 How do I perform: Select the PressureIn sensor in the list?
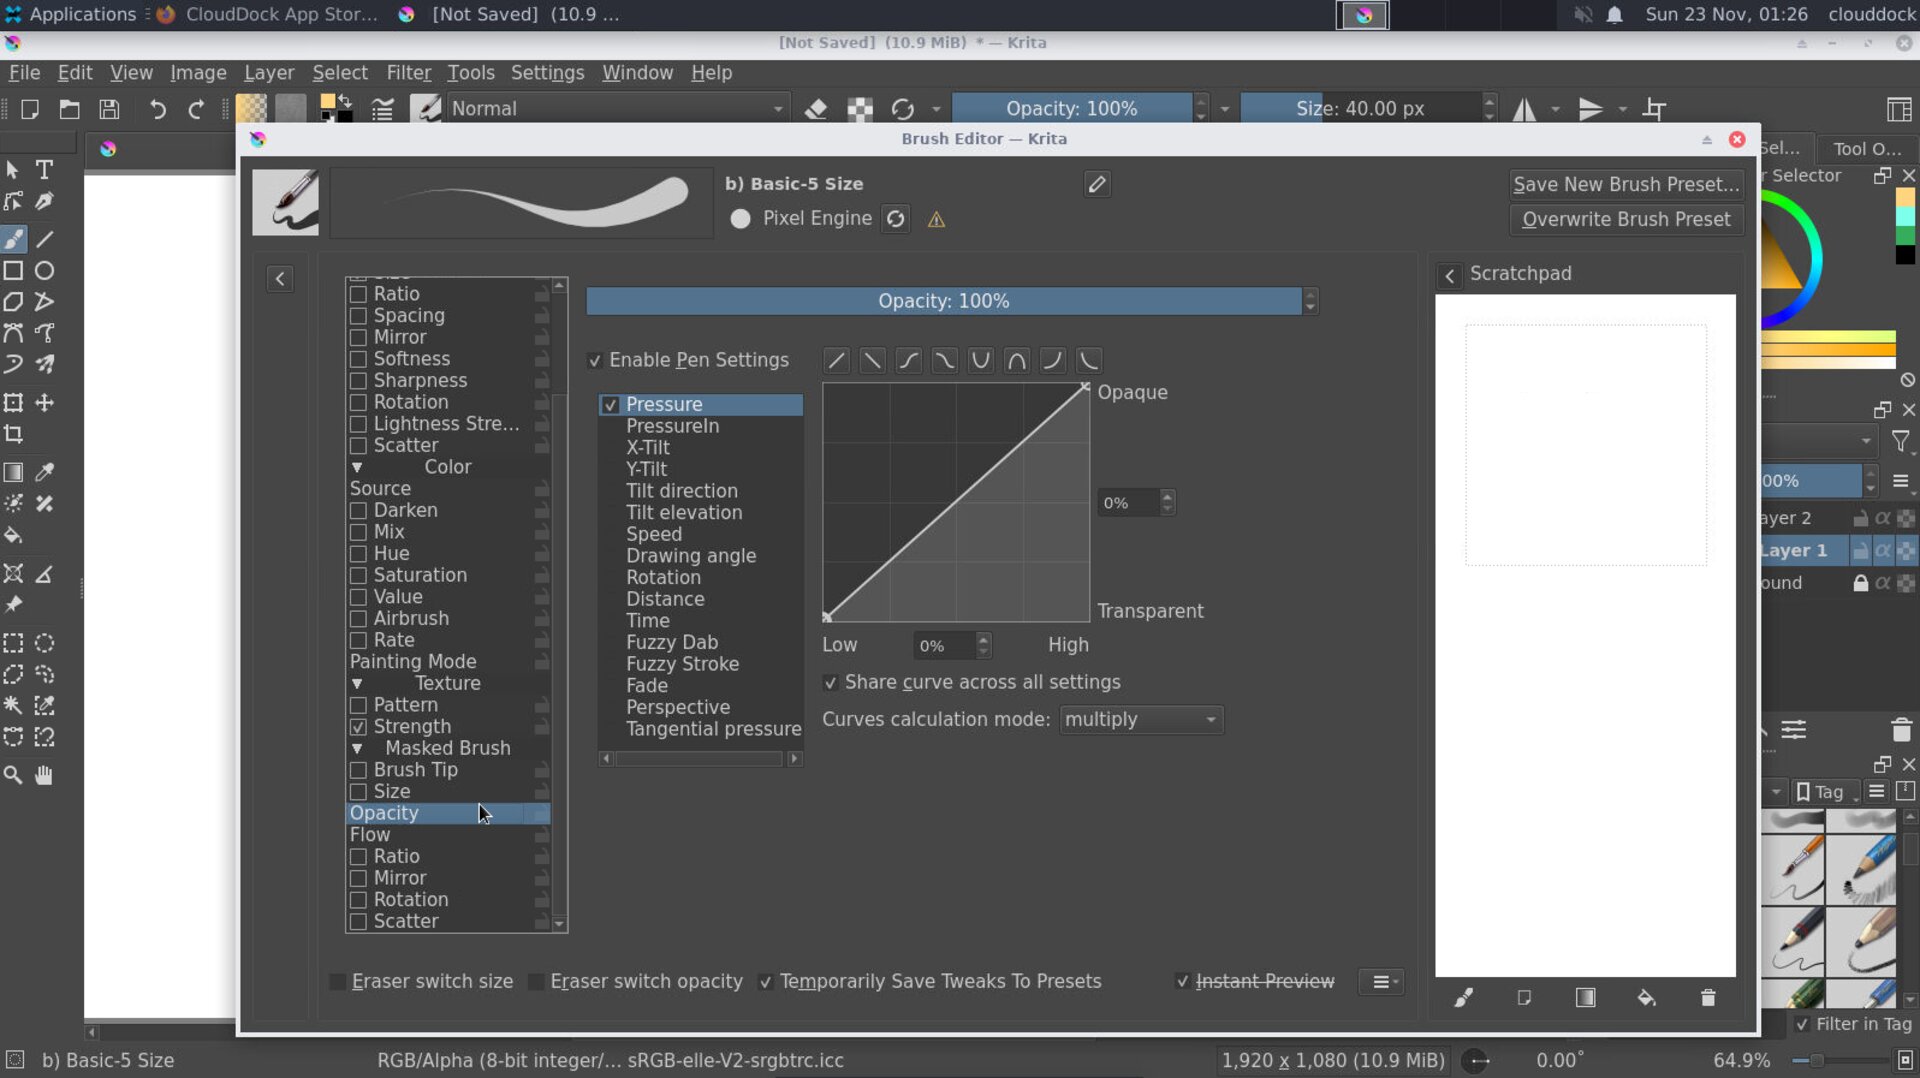point(672,426)
